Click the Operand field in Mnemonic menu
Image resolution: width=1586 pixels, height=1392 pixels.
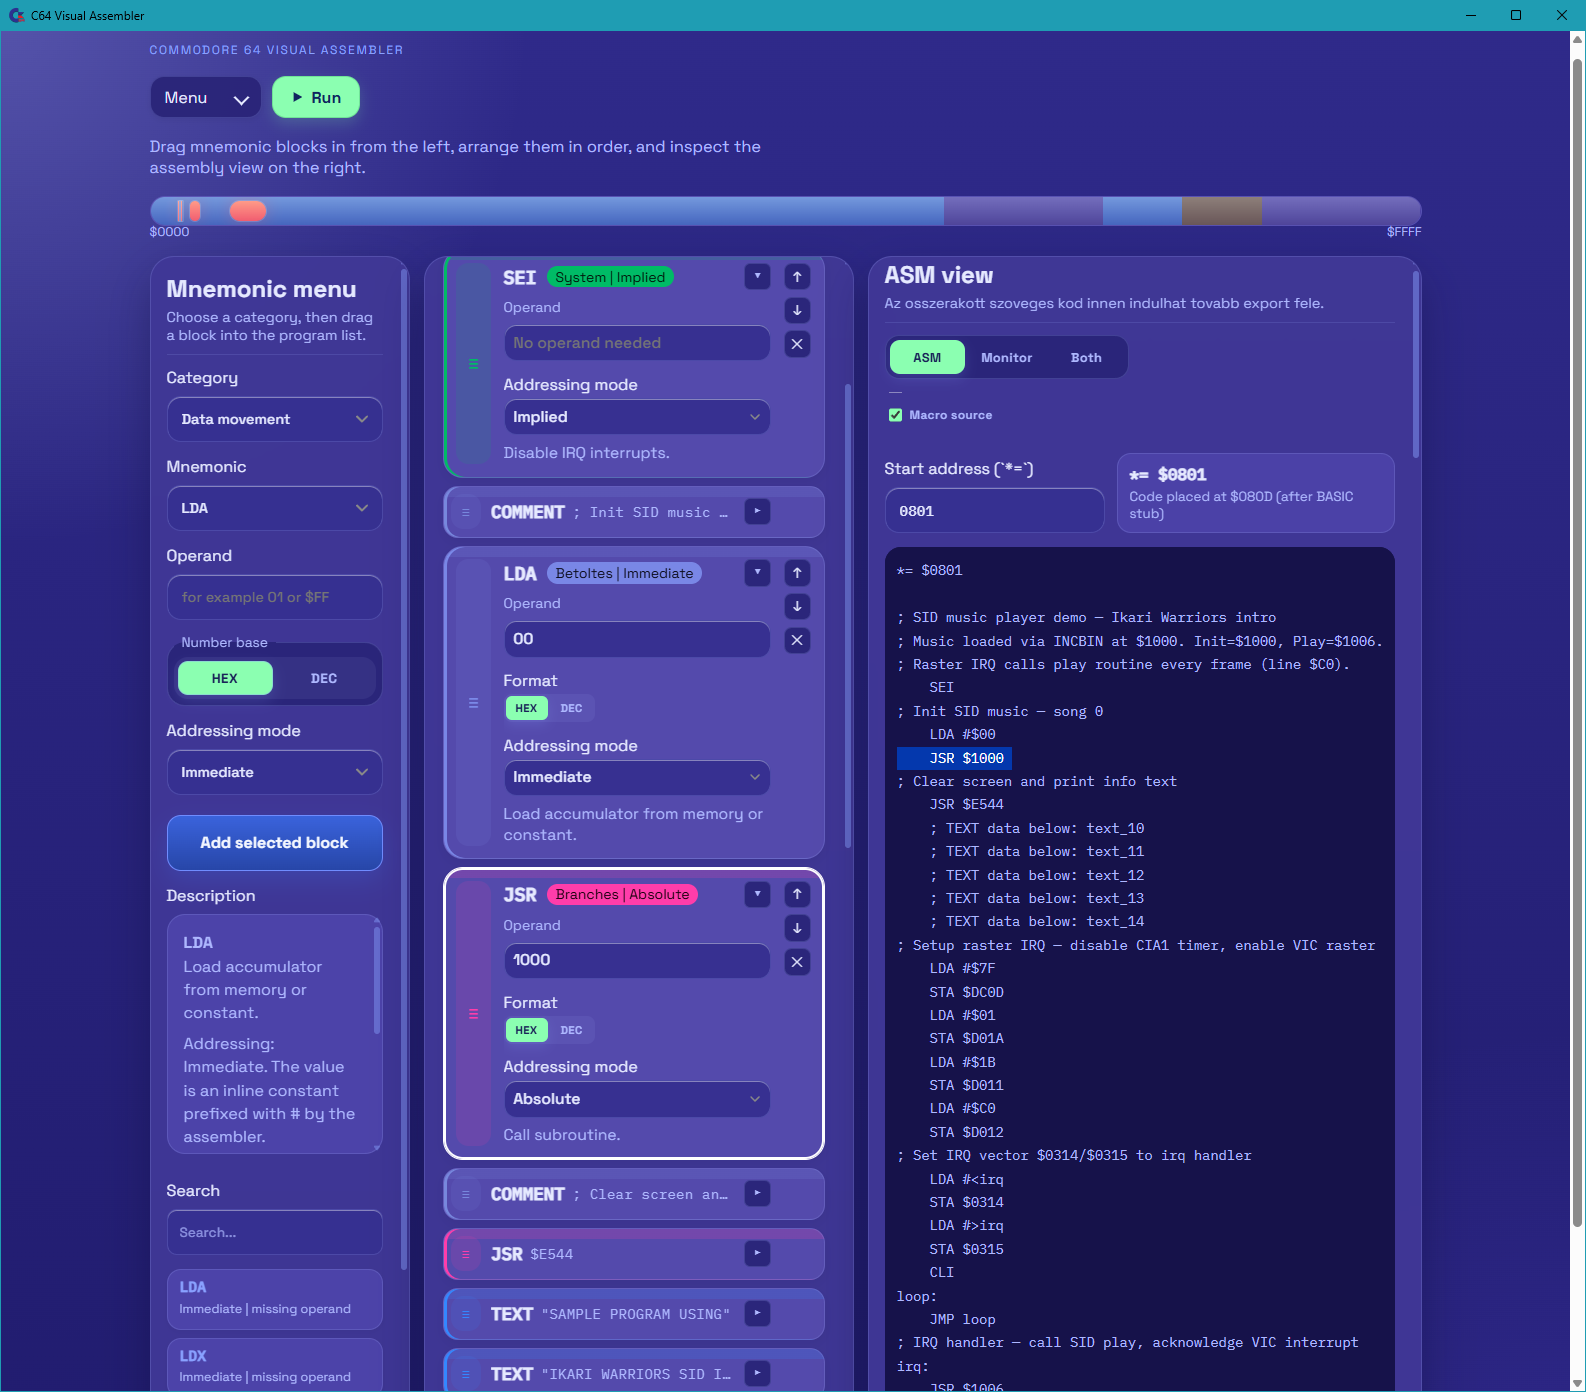click(275, 597)
